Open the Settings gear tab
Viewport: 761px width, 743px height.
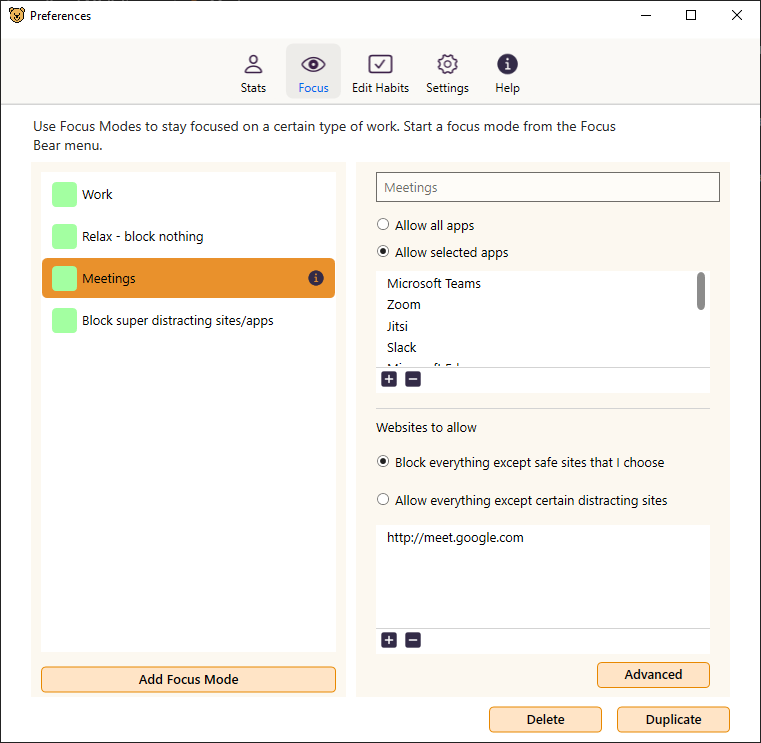pyautogui.click(x=447, y=72)
